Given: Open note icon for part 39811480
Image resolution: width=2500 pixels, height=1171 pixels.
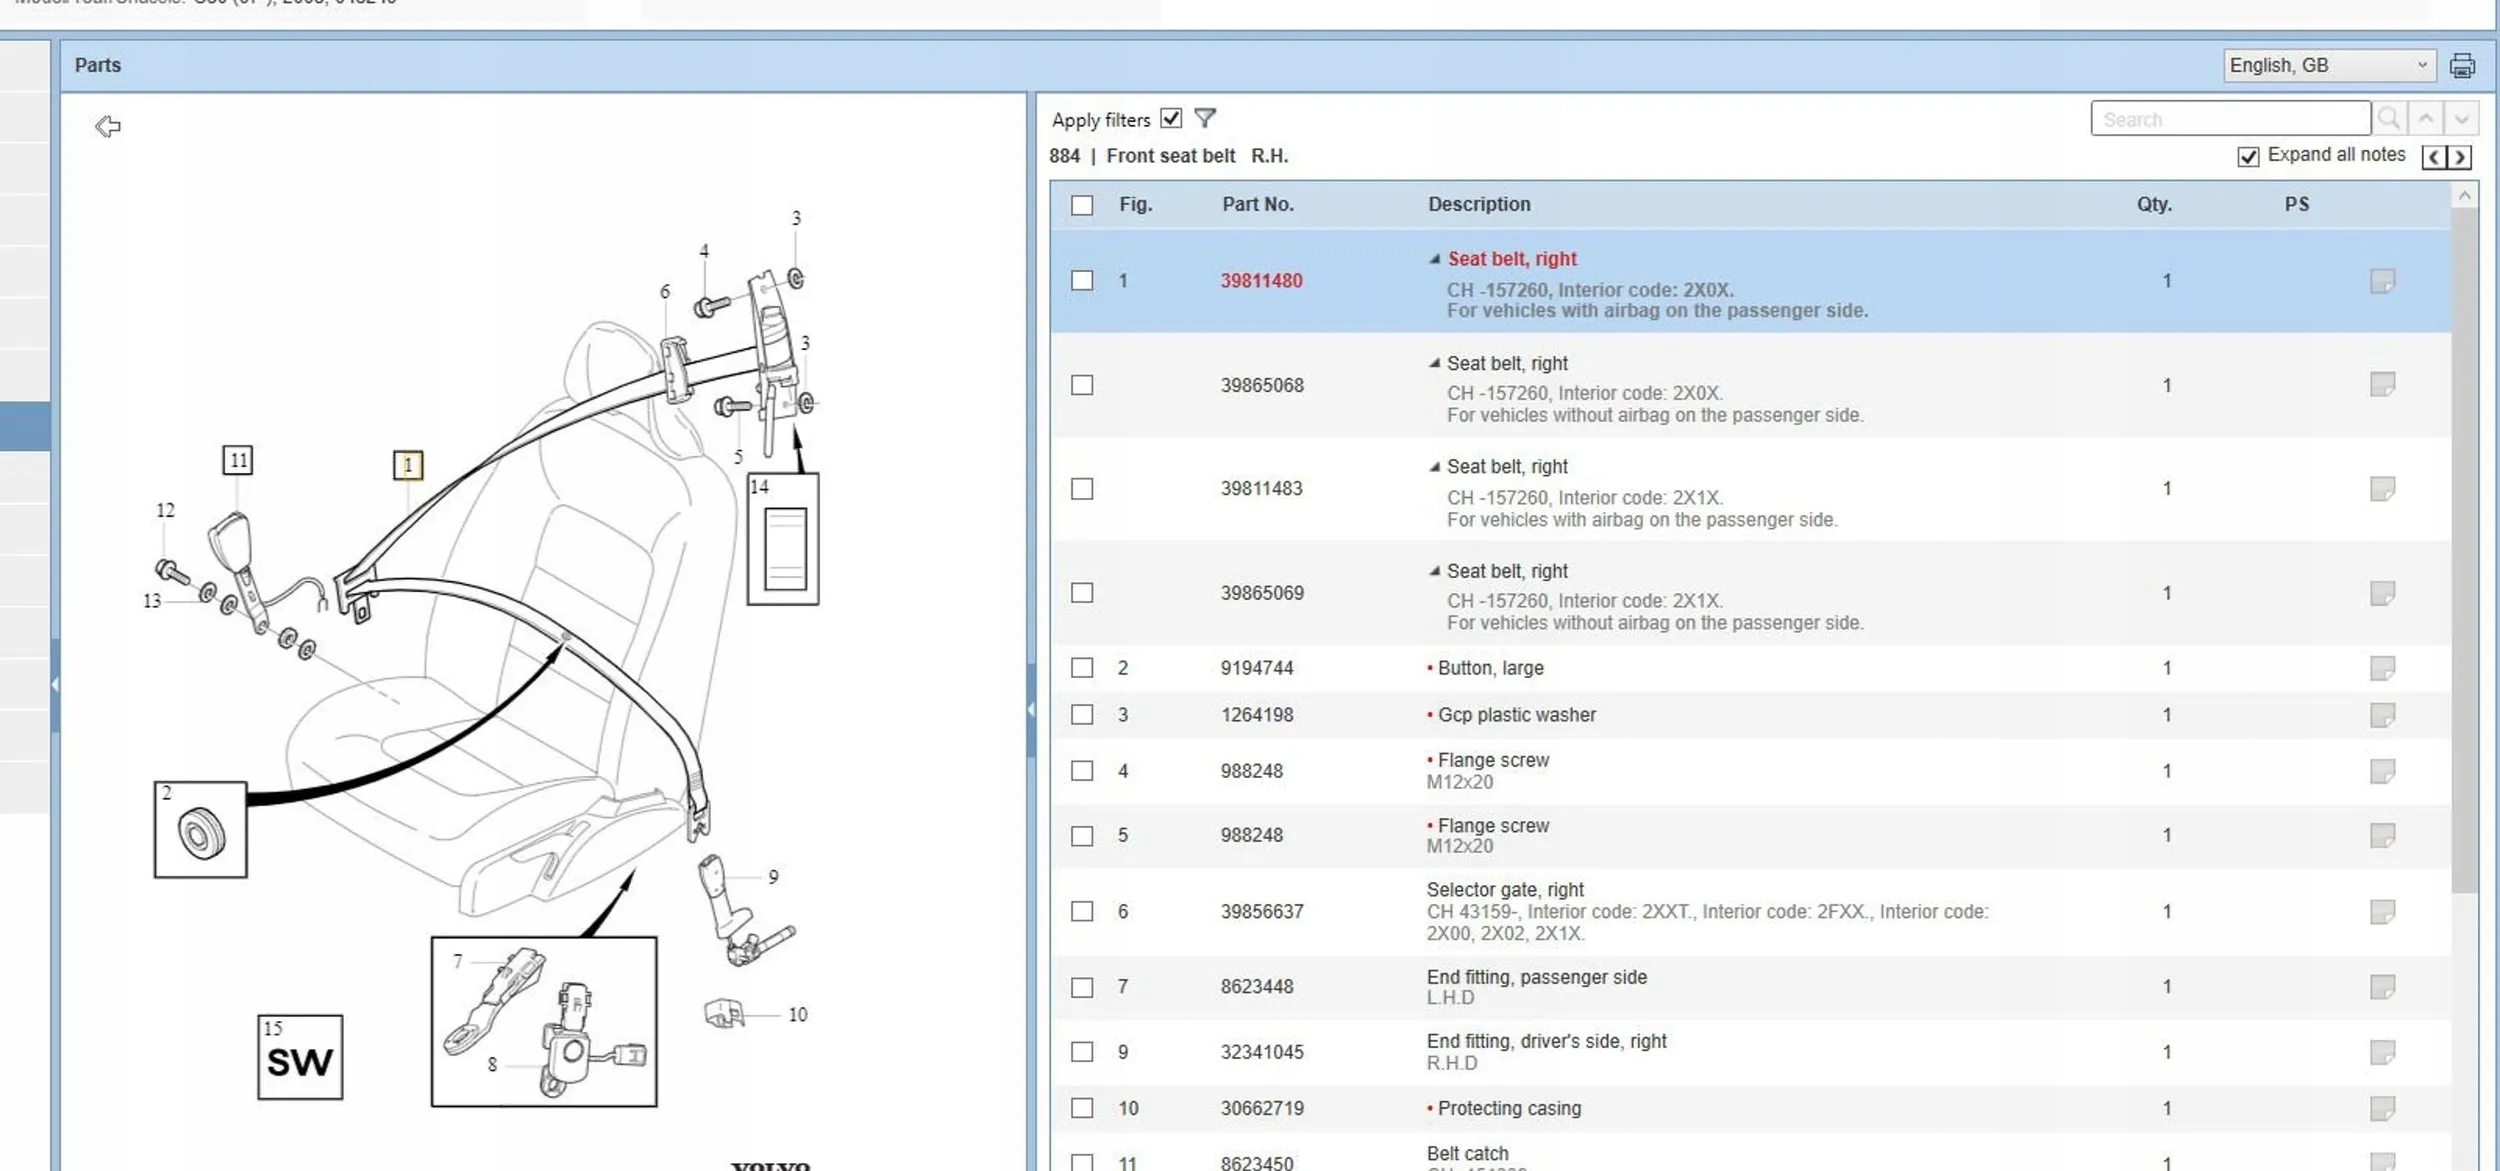Looking at the screenshot, I should [x=2382, y=281].
